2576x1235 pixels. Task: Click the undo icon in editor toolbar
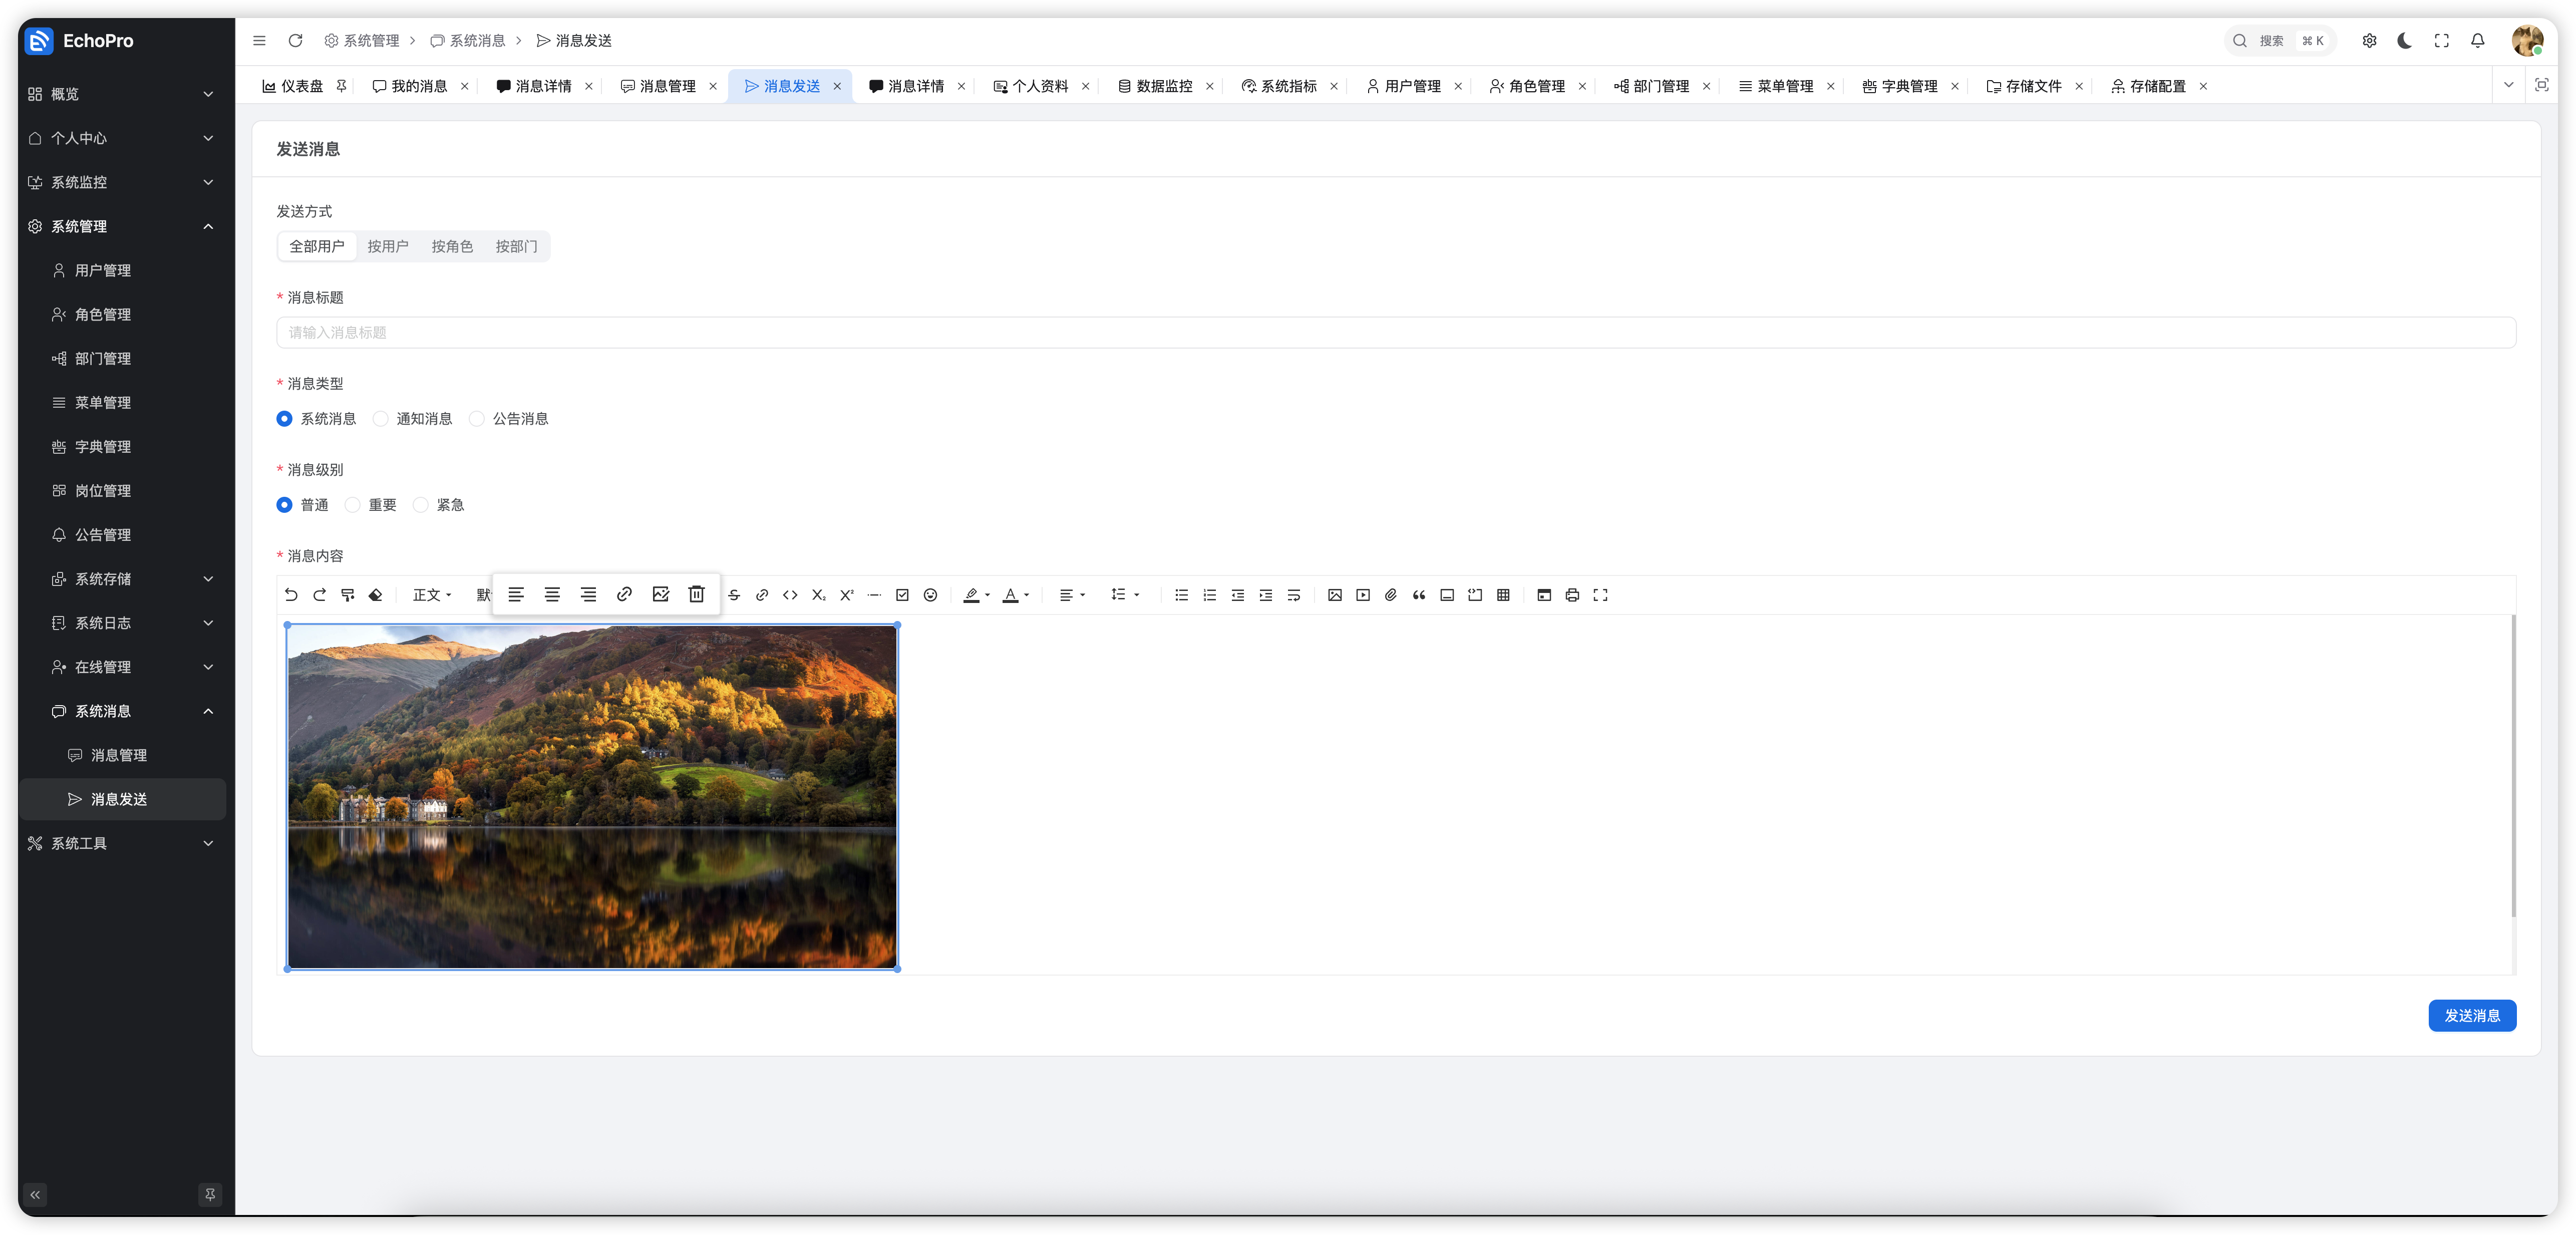291,595
